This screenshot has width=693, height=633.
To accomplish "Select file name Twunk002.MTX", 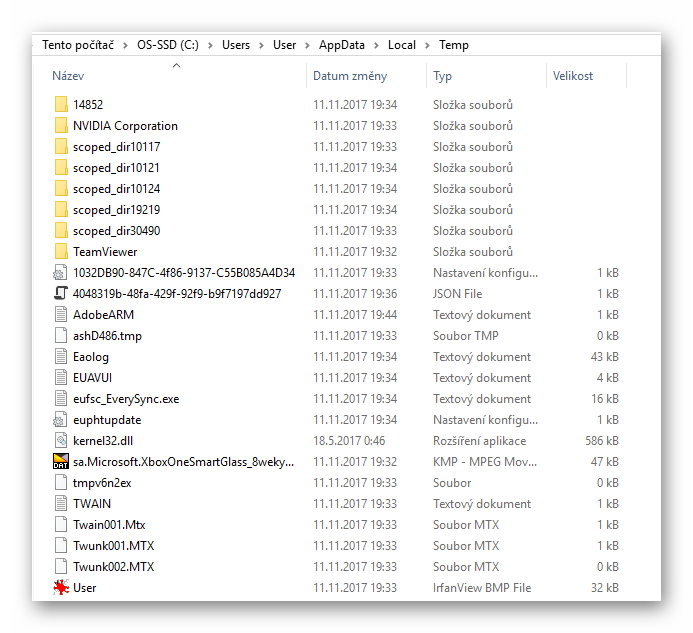I will click(114, 567).
